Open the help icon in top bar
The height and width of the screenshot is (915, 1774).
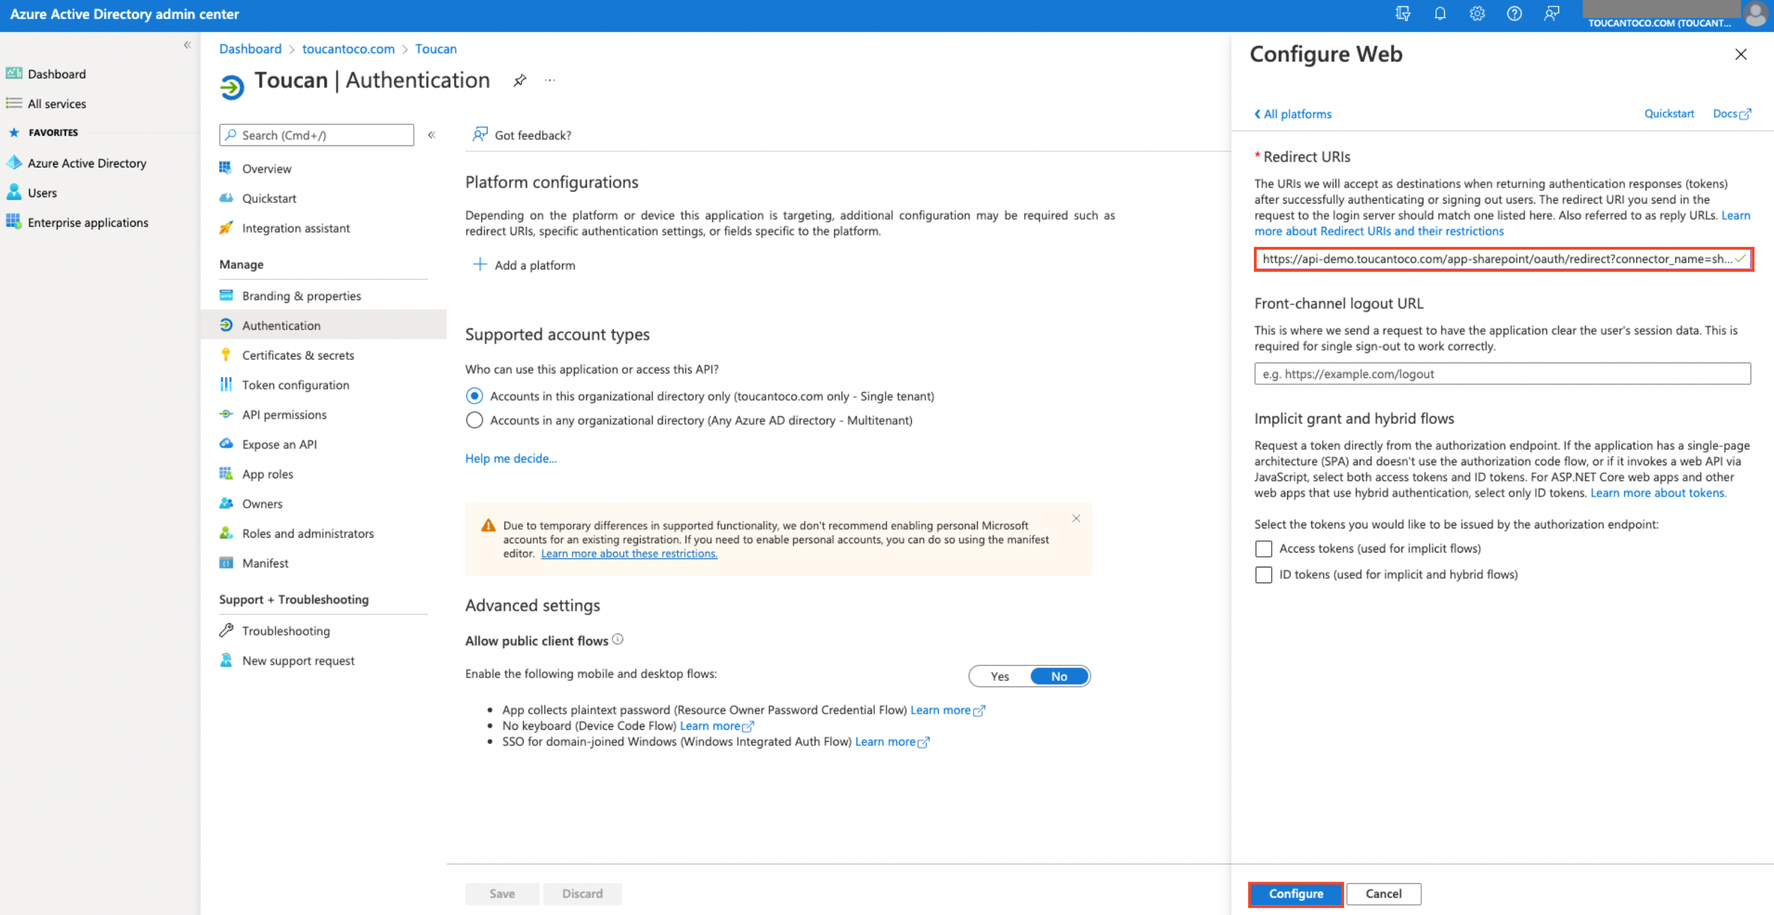tap(1514, 14)
